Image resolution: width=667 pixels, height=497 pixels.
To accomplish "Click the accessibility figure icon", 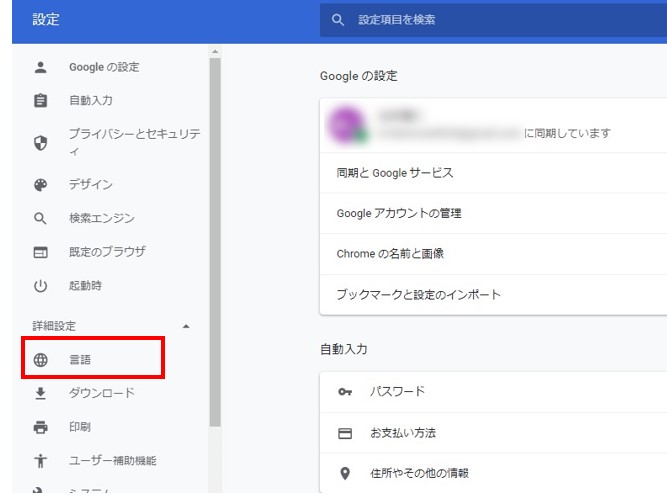I will [x=40, y=460].
